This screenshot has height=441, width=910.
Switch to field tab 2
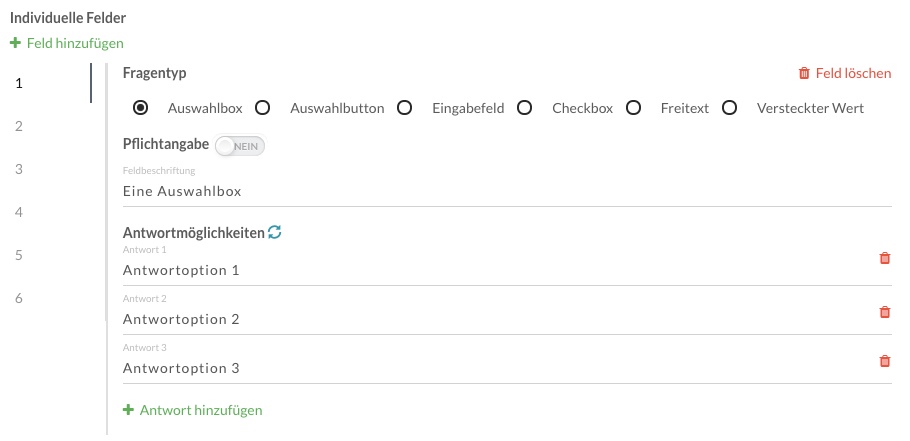(x=19, y=126)
